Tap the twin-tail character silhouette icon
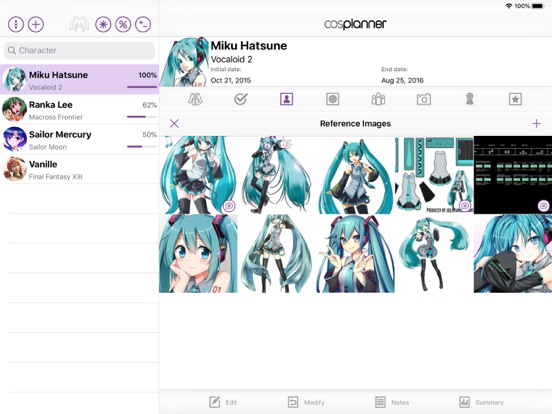The width and height of the screenshot is (552, 414). tap(79, 24)
